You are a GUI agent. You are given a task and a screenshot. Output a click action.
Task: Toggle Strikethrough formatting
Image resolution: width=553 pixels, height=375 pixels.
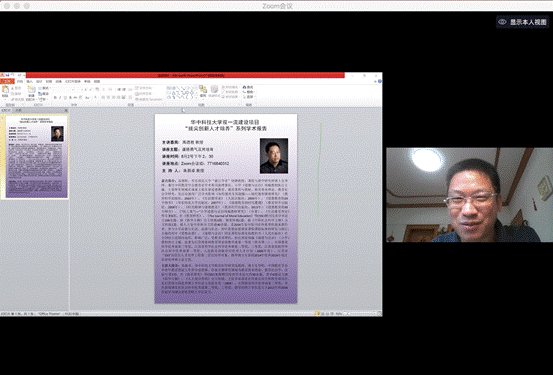75,97
